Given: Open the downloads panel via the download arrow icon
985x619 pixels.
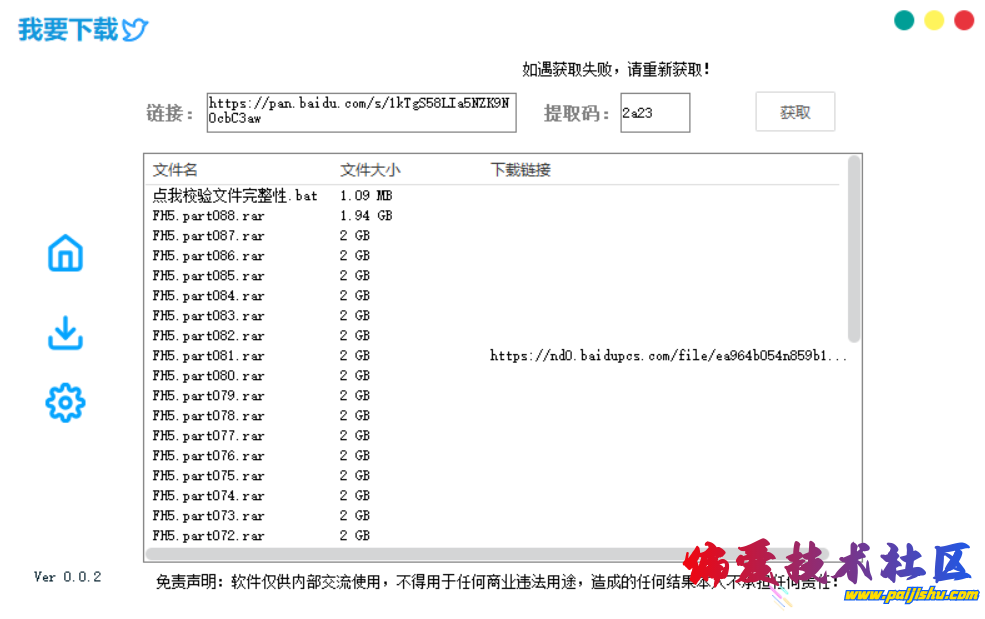Looking at the screenshot, I should point(64,333).
